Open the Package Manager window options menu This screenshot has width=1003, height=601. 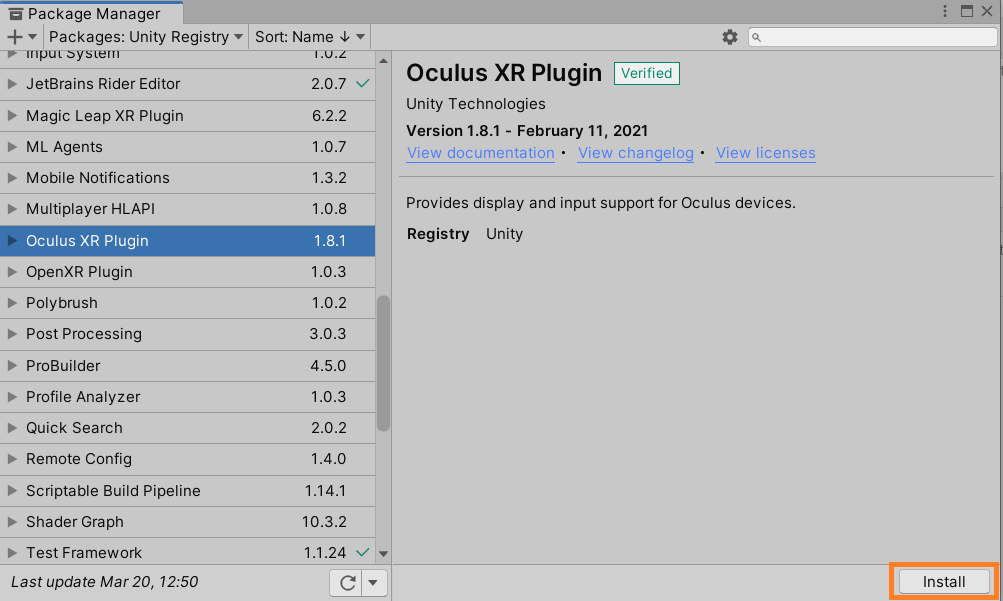[x=944, y=10]
